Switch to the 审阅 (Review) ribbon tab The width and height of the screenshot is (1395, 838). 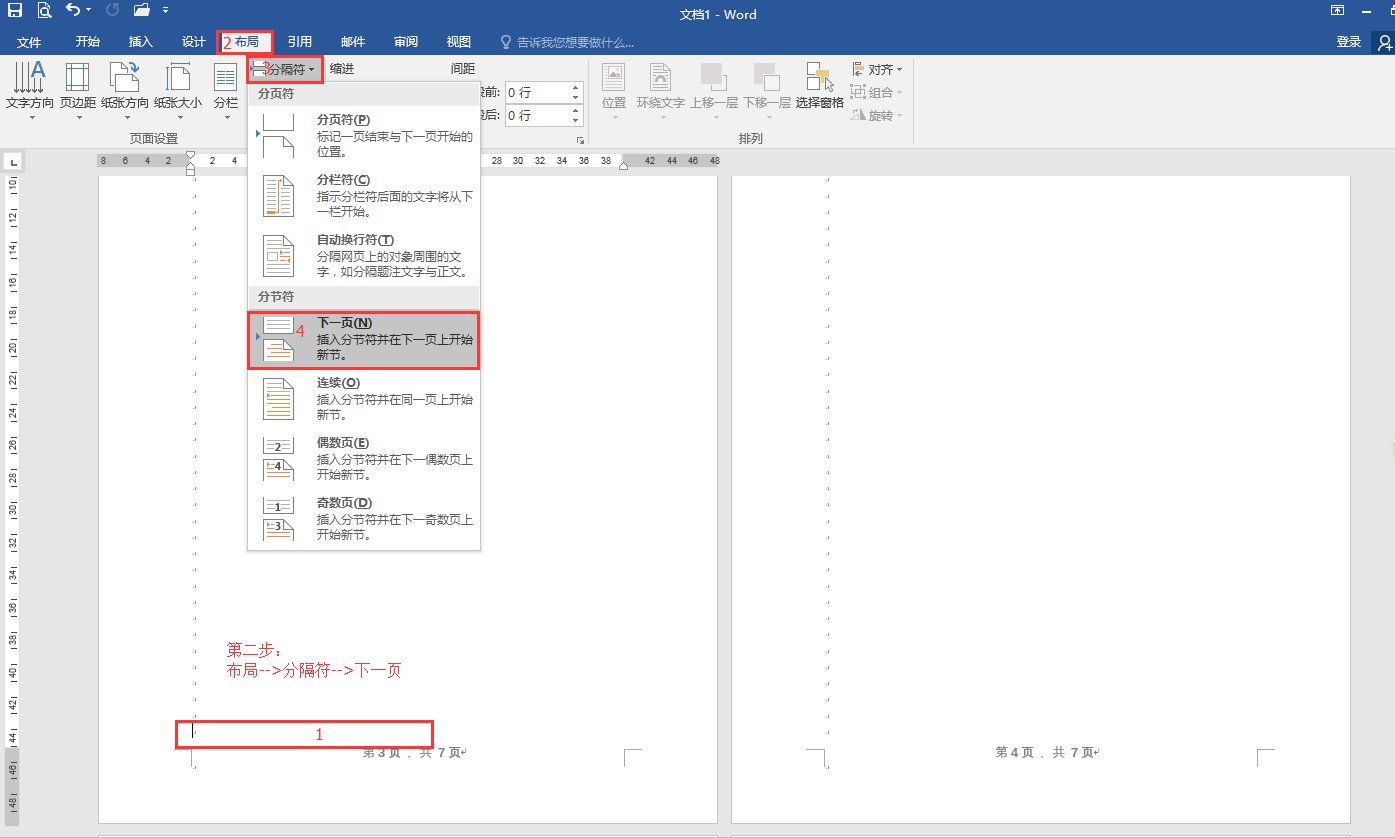[x=405, y=42]
